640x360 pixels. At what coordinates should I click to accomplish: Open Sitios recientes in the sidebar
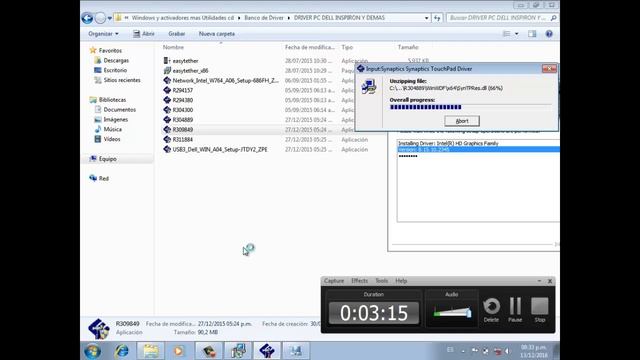[x=117, y=80]
